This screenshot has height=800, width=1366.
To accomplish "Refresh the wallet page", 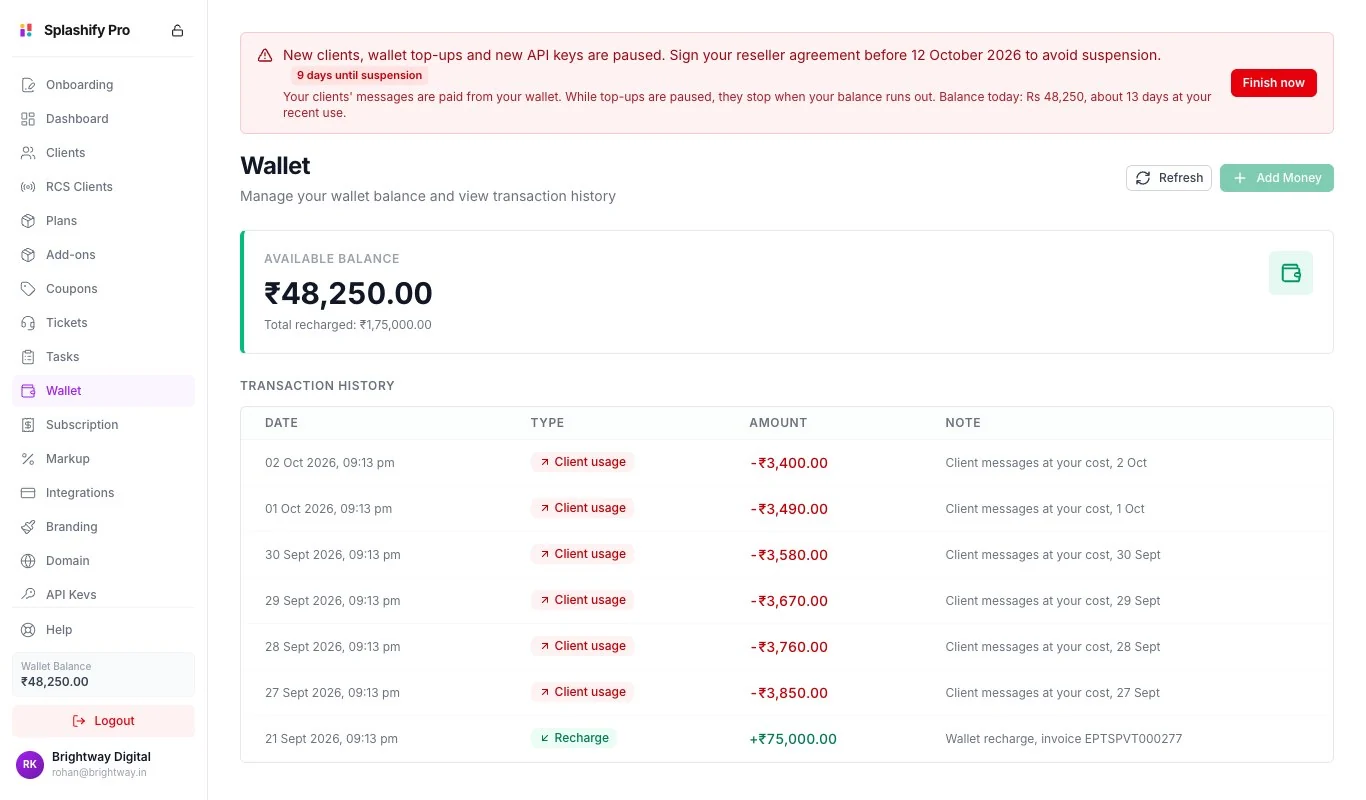I will point(1169,178).
